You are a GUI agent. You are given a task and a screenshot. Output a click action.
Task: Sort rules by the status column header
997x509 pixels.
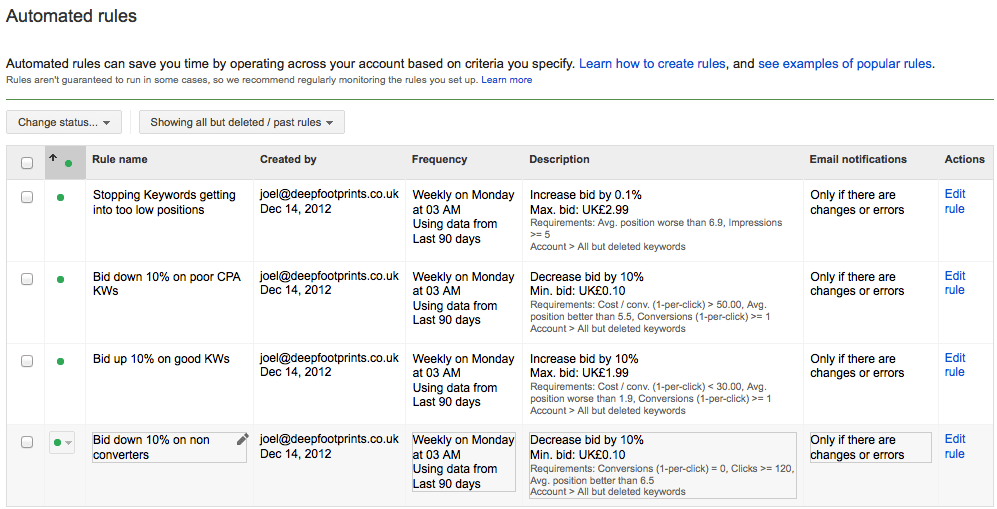click(x=59, y=160)
